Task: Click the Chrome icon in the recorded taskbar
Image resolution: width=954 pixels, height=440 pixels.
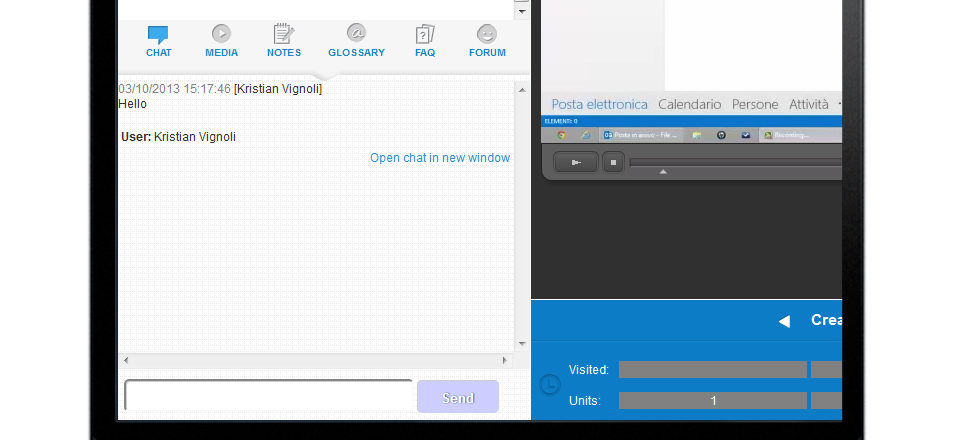Action: [x=562, y=135]
